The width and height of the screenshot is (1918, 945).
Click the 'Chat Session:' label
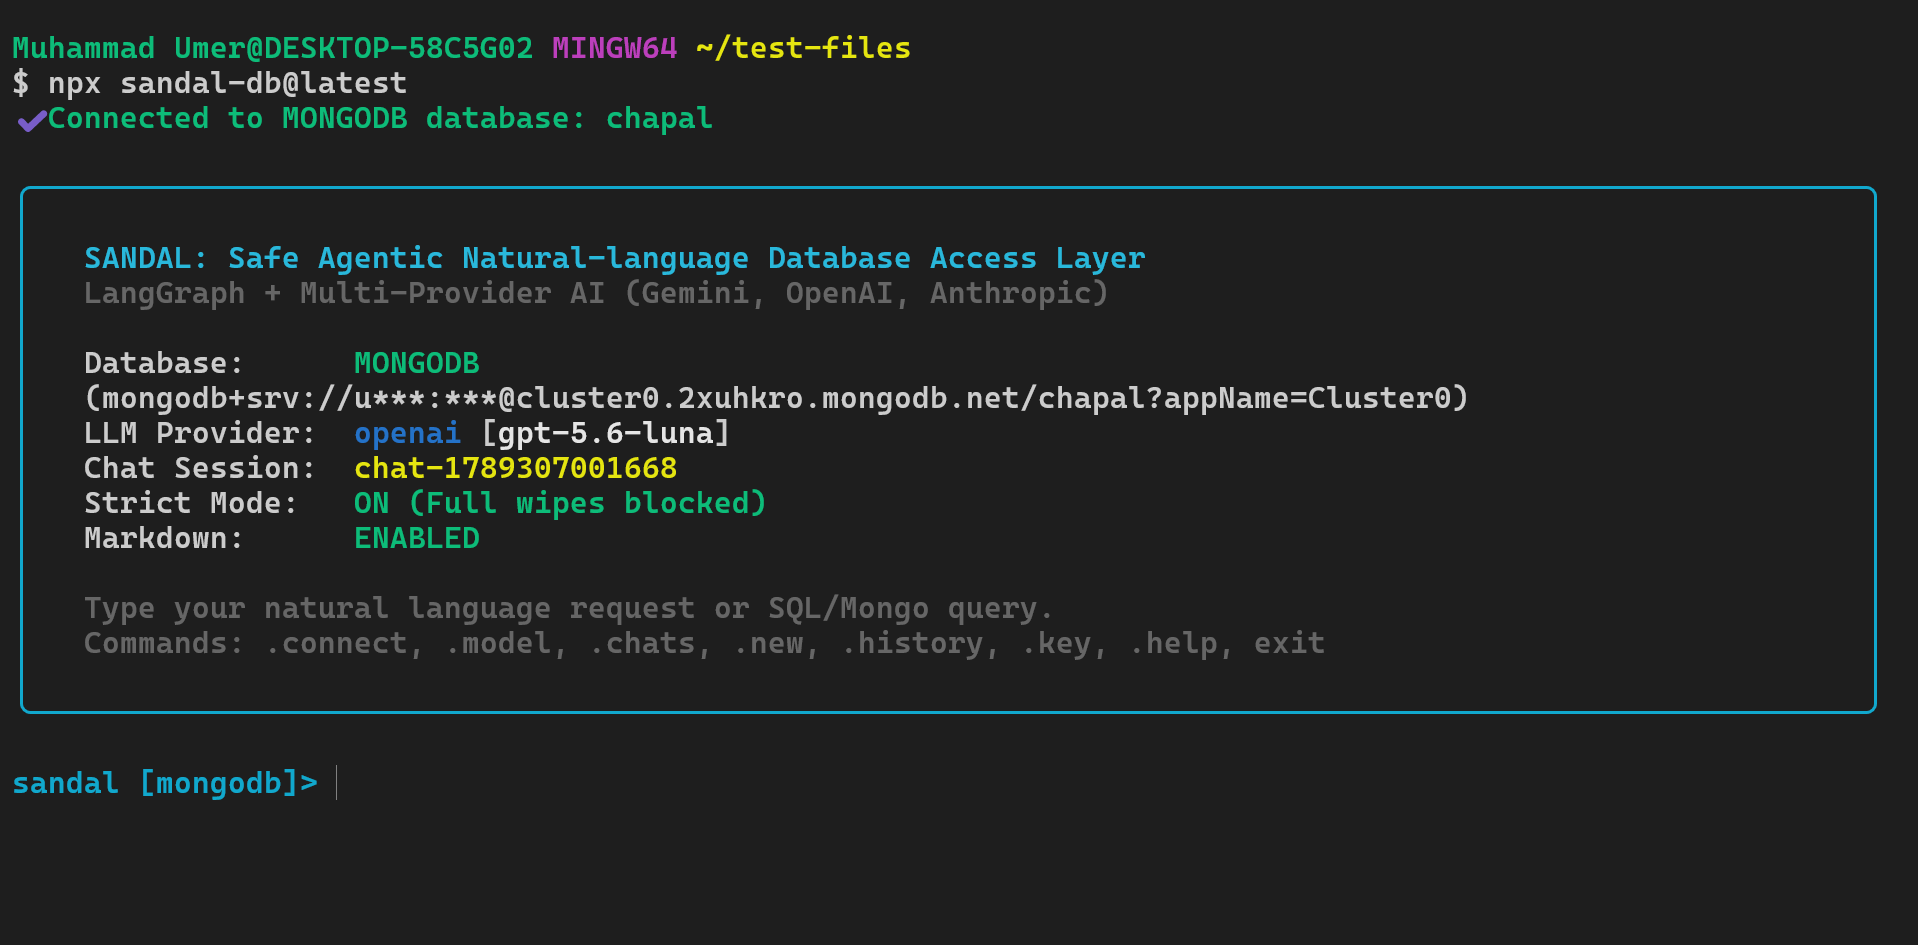coord(200,468)
